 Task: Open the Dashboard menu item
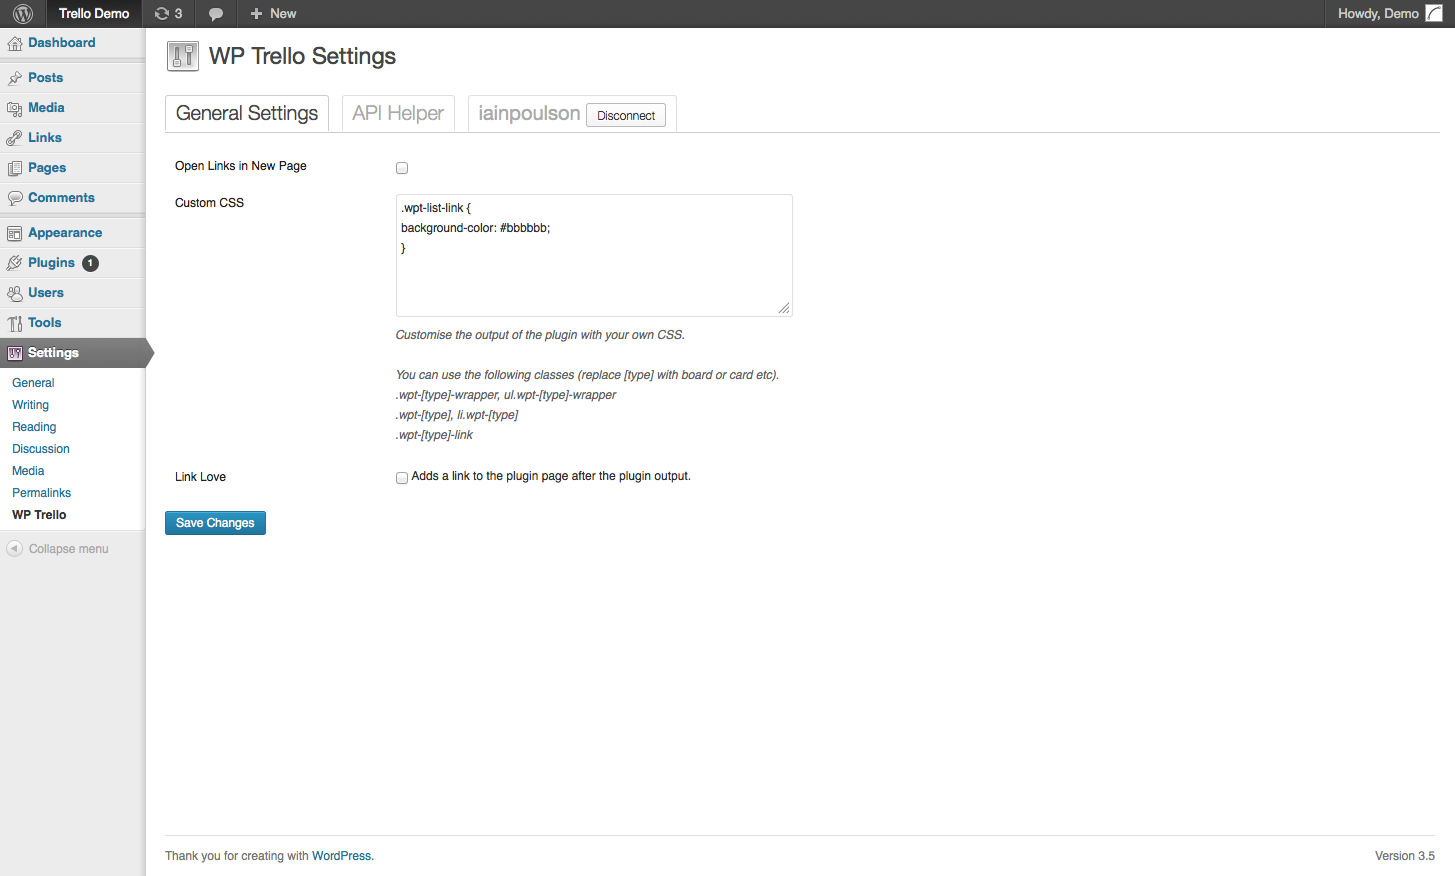point(62,43)
